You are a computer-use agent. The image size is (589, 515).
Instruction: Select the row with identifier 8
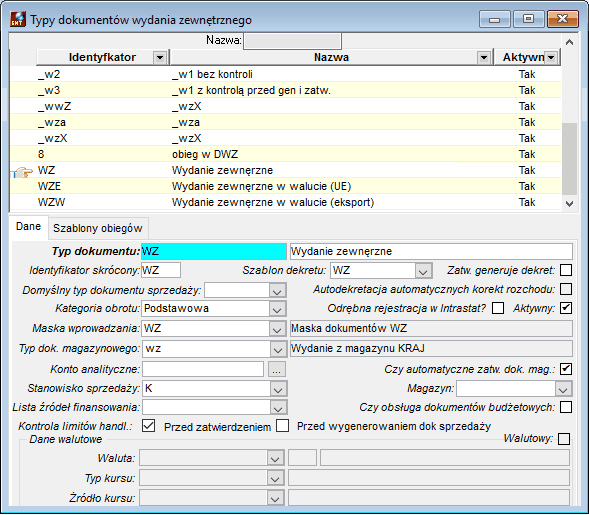285,154
